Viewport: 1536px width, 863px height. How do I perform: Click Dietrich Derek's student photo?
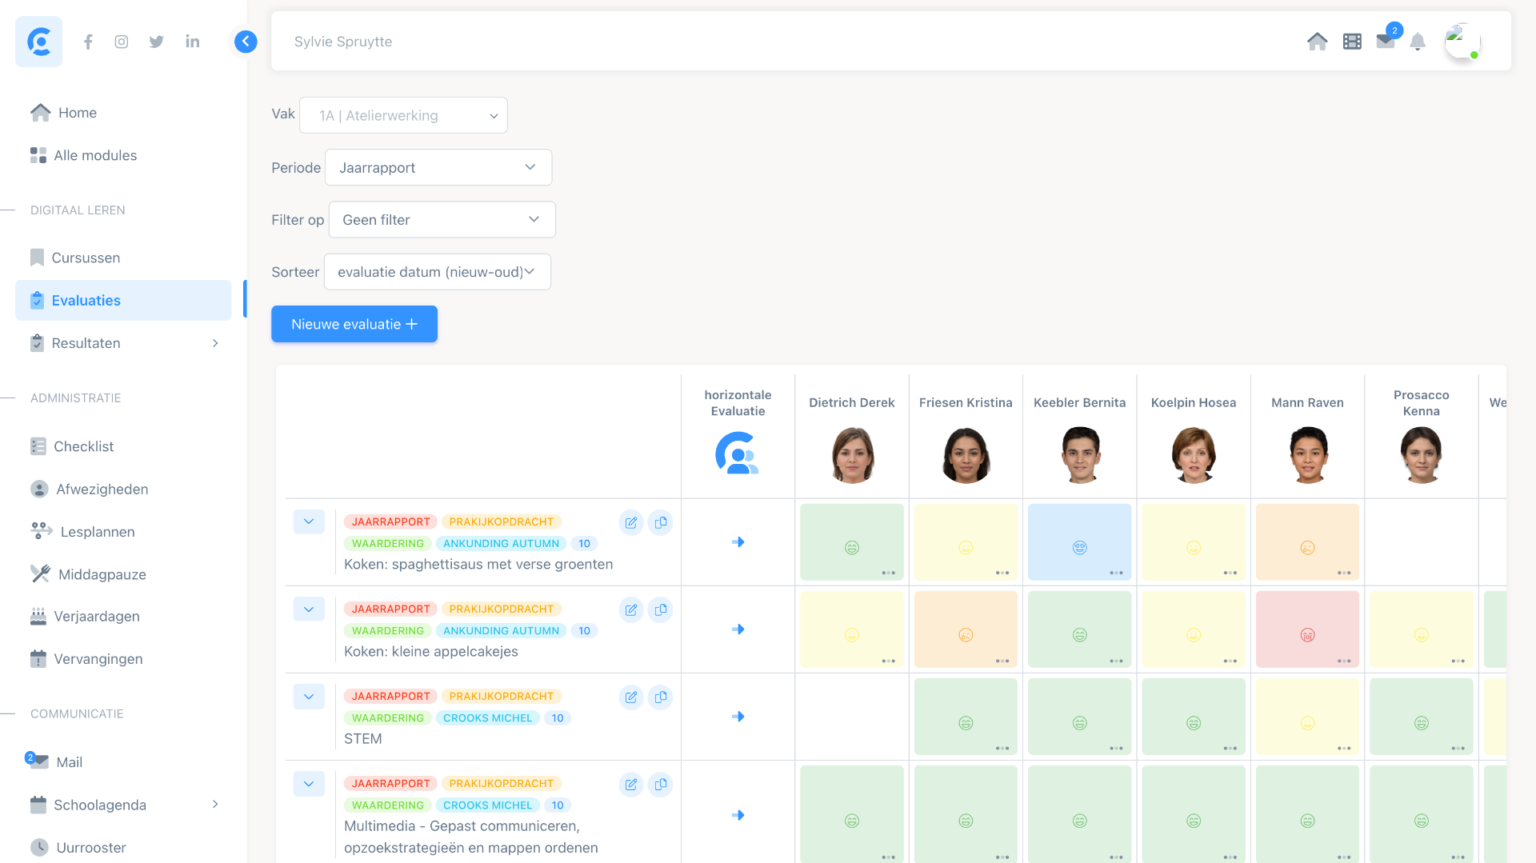(x=852, y=455)
